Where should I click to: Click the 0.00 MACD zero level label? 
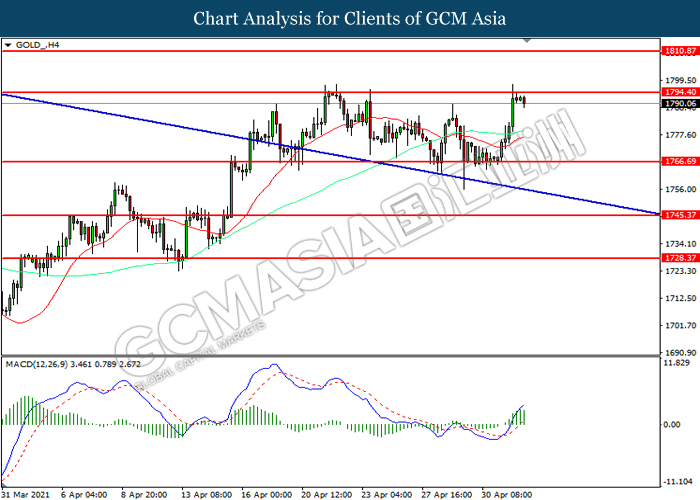tap(674, 425)
